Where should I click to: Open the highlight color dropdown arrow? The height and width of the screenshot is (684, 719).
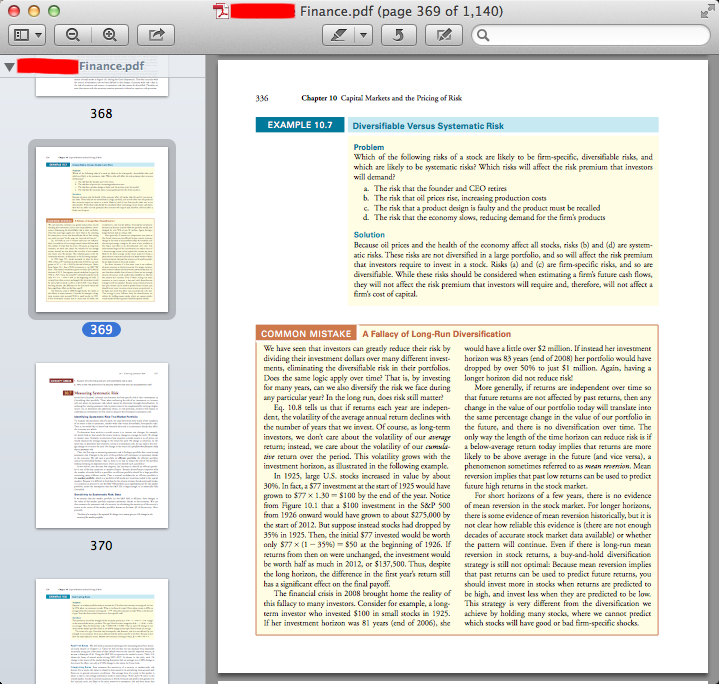tap(364, 35)
